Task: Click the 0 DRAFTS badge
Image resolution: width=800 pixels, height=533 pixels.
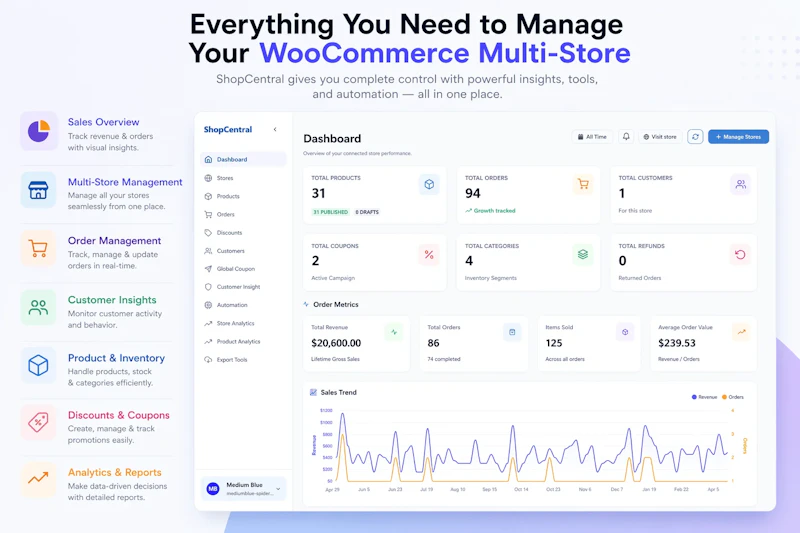Action: (x=367, y=212)
